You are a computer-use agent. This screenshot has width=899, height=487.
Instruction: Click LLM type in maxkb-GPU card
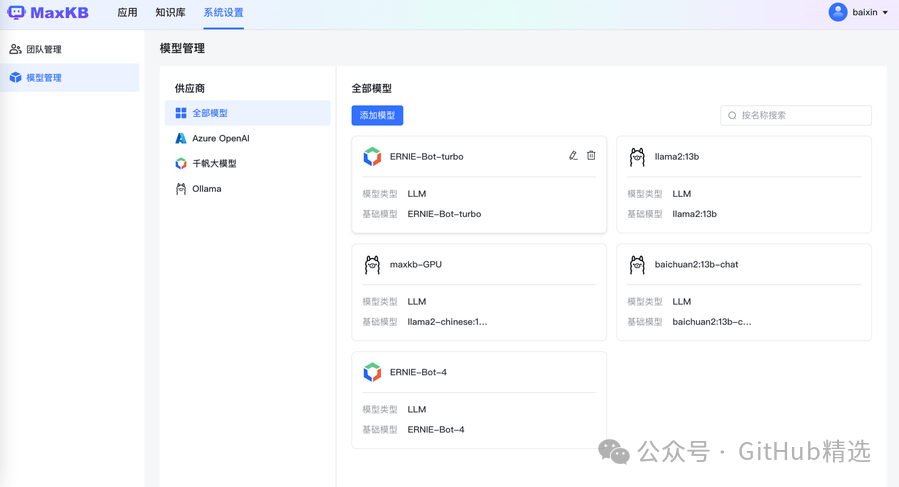[417, 302]
